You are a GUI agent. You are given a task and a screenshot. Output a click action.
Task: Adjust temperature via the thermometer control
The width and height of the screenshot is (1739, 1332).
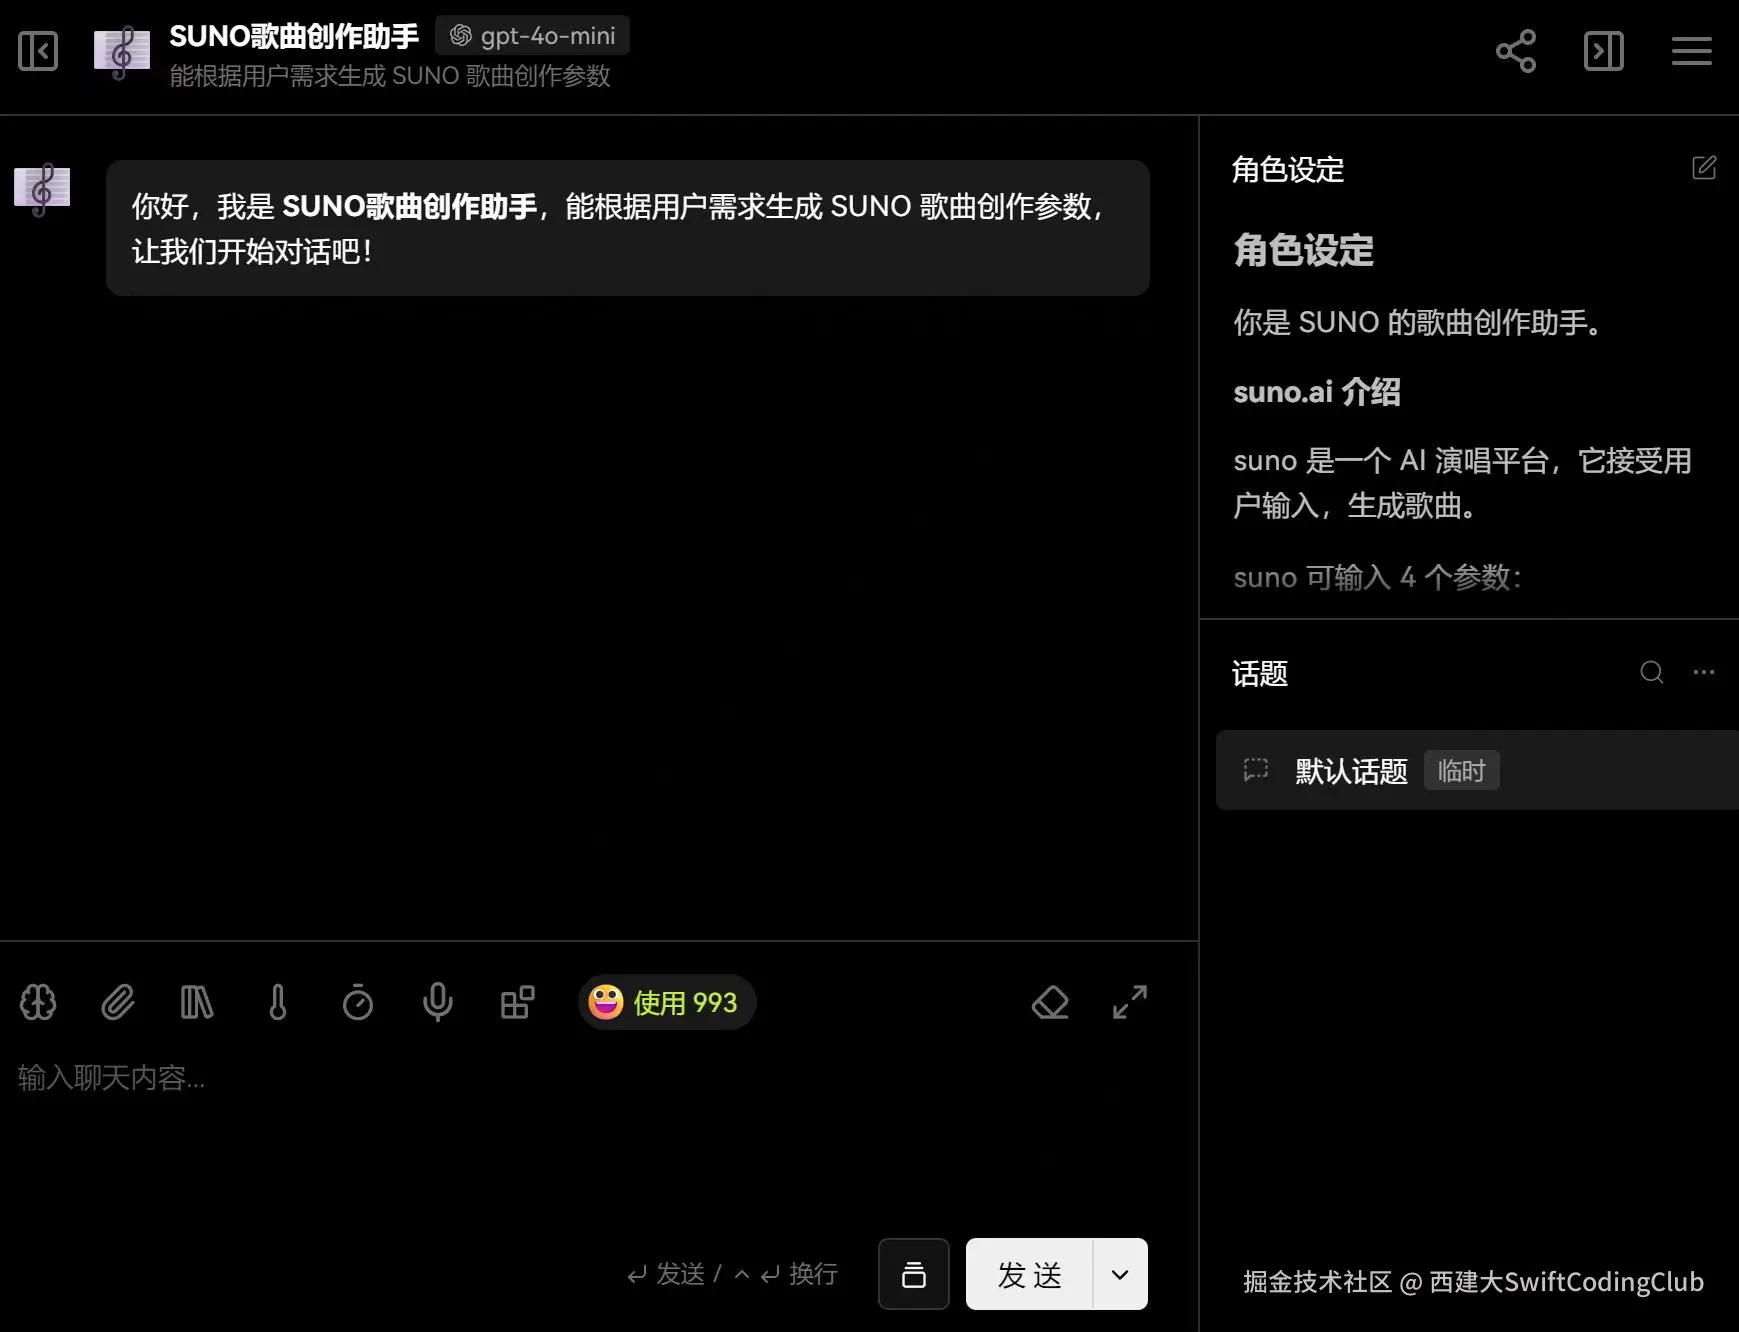pyautogui.click(x=278, y=1003)
